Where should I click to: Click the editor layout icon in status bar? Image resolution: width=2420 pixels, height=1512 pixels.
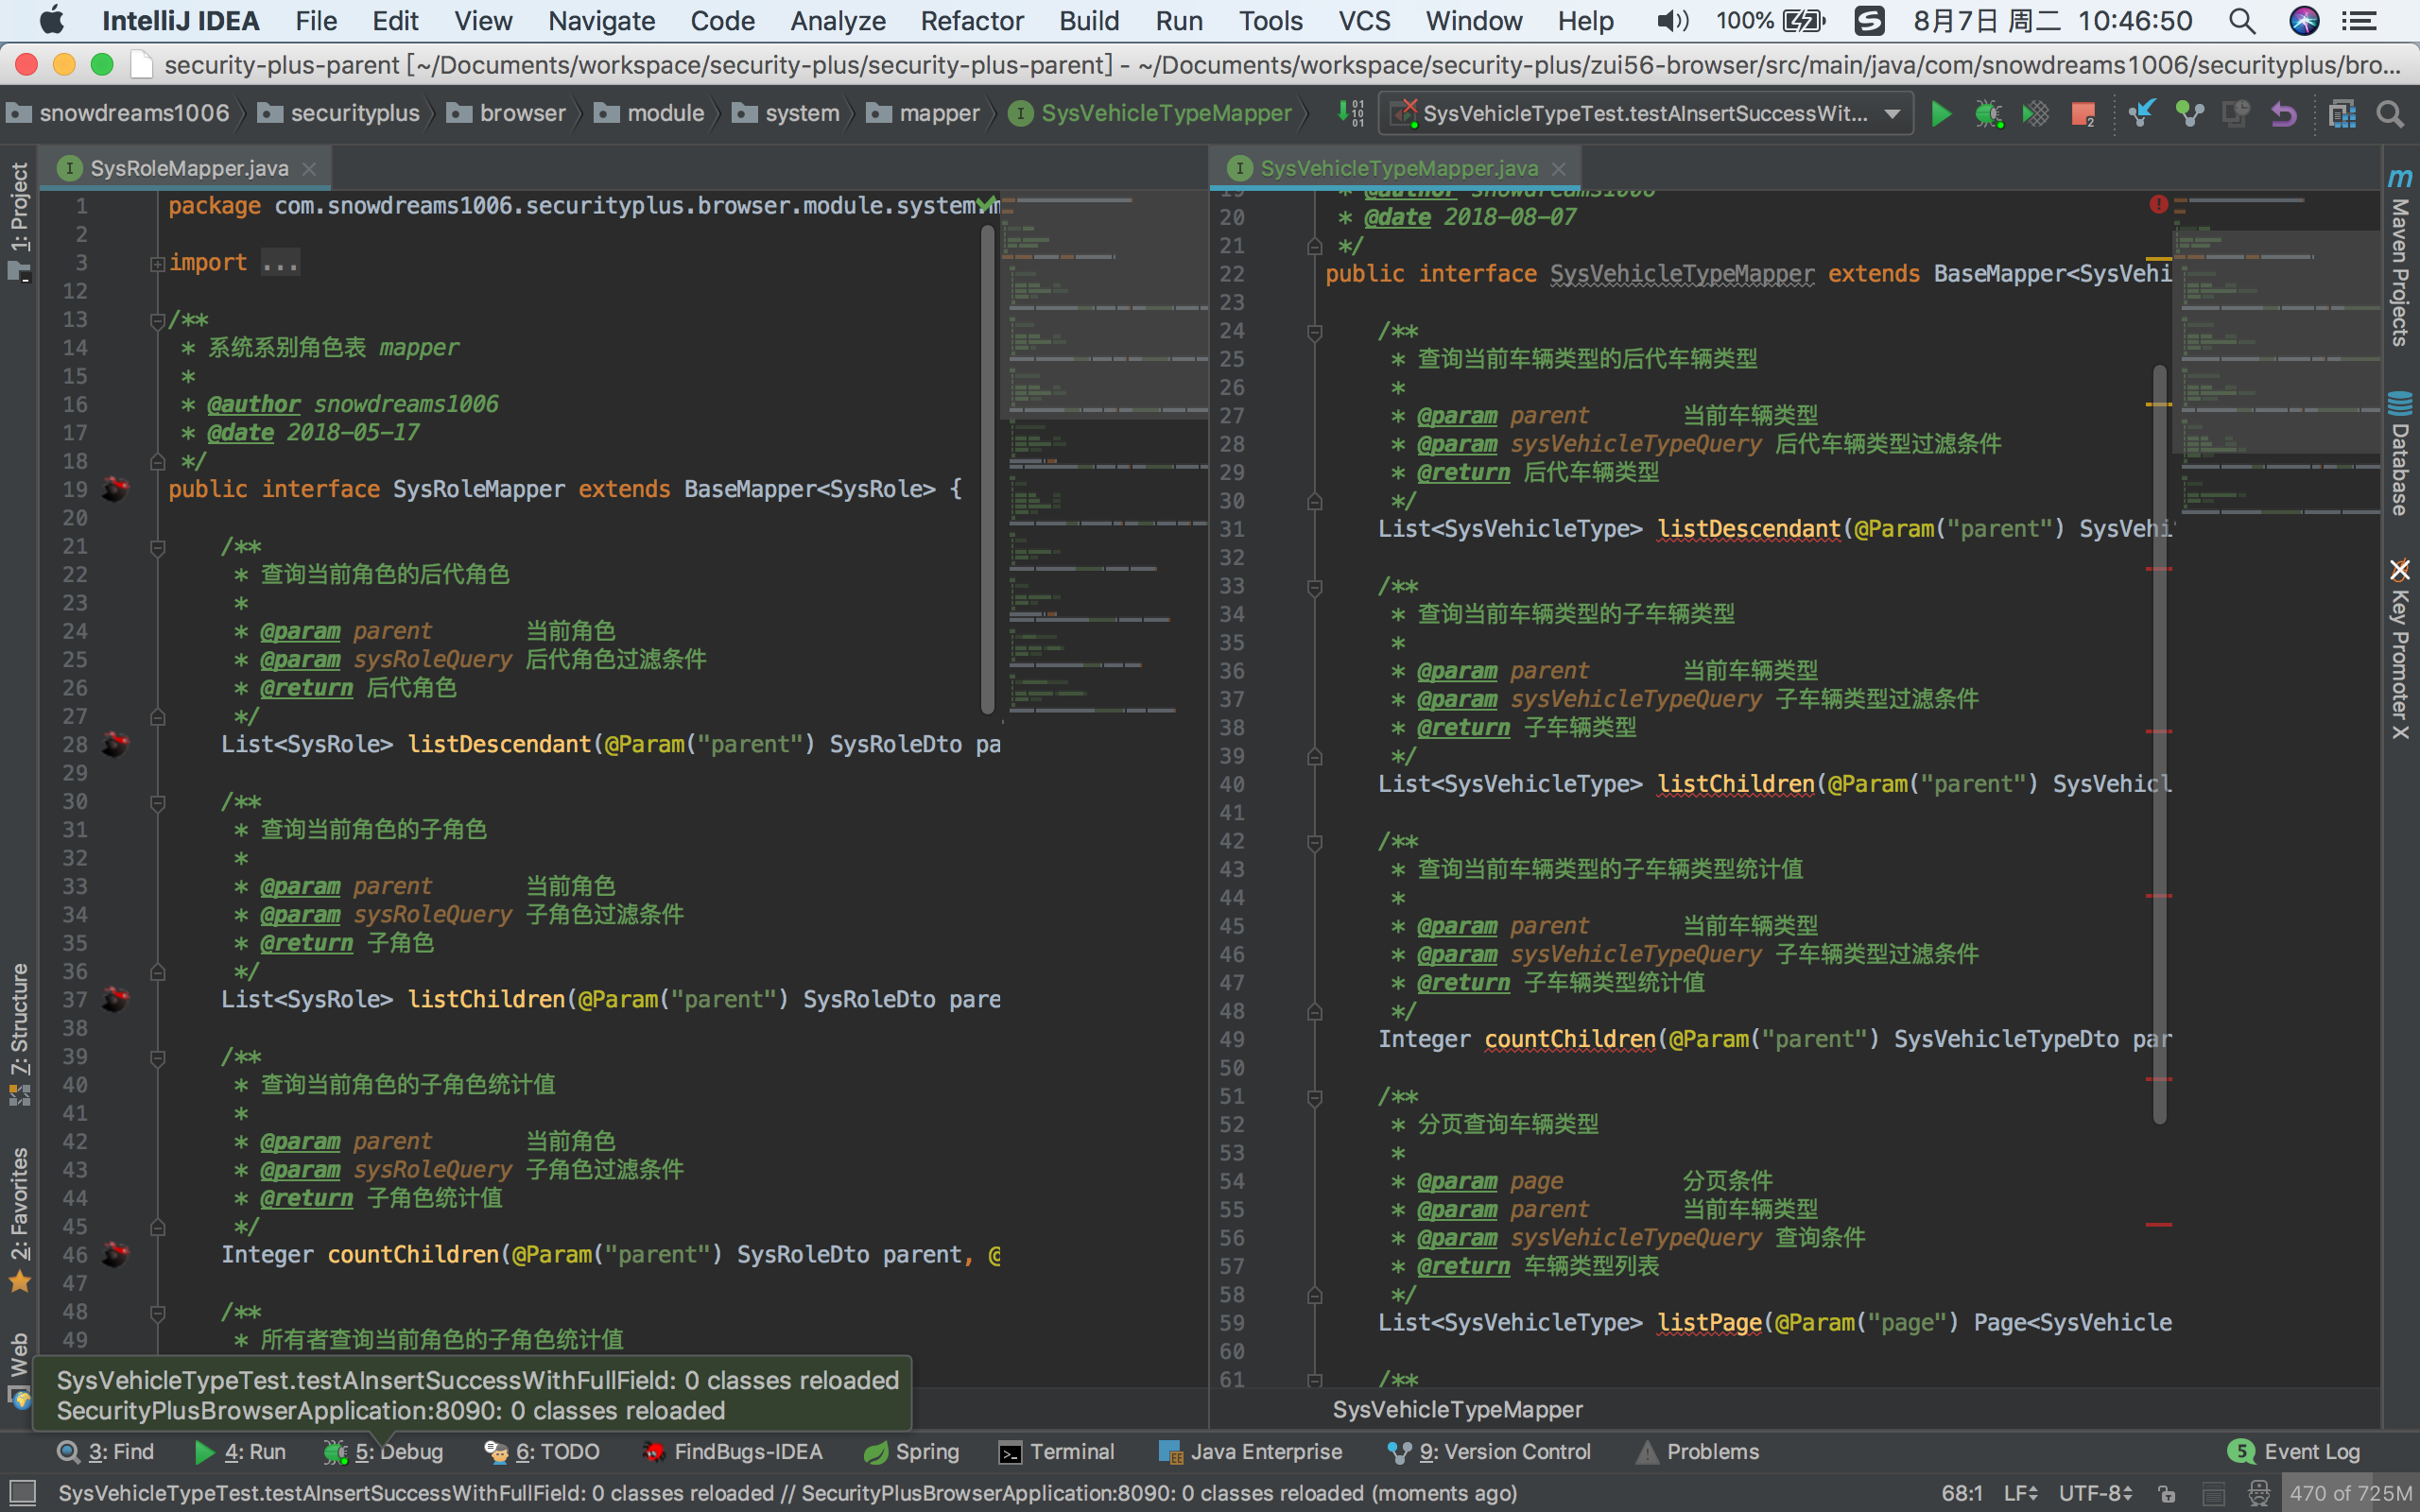click(2213, 1493)
